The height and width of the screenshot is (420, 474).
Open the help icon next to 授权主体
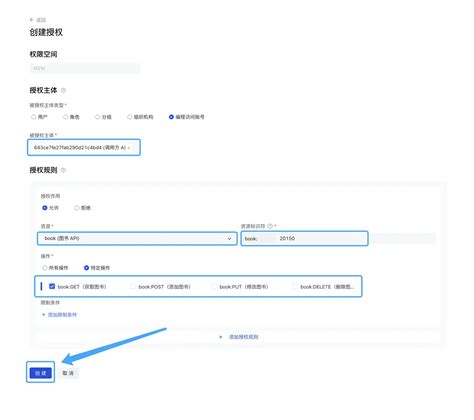[63, 90]
